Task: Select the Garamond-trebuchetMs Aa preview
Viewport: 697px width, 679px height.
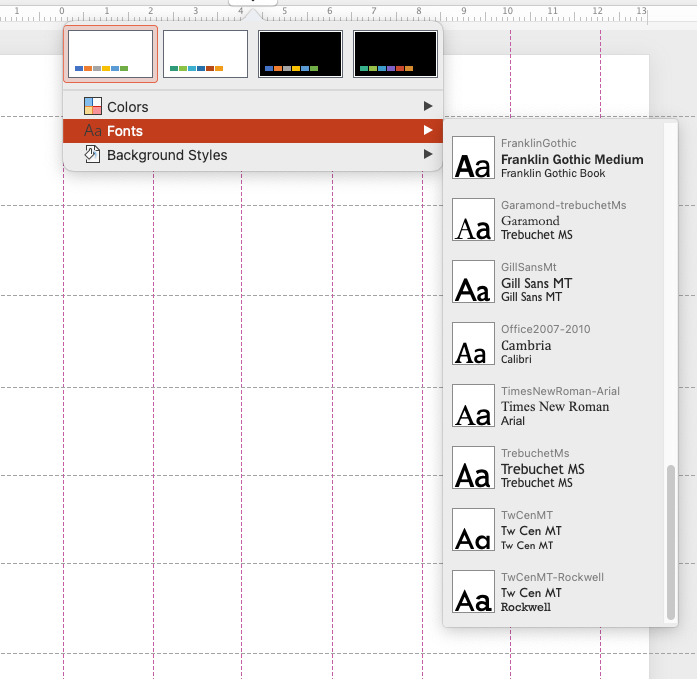Action: pos(473,220)
